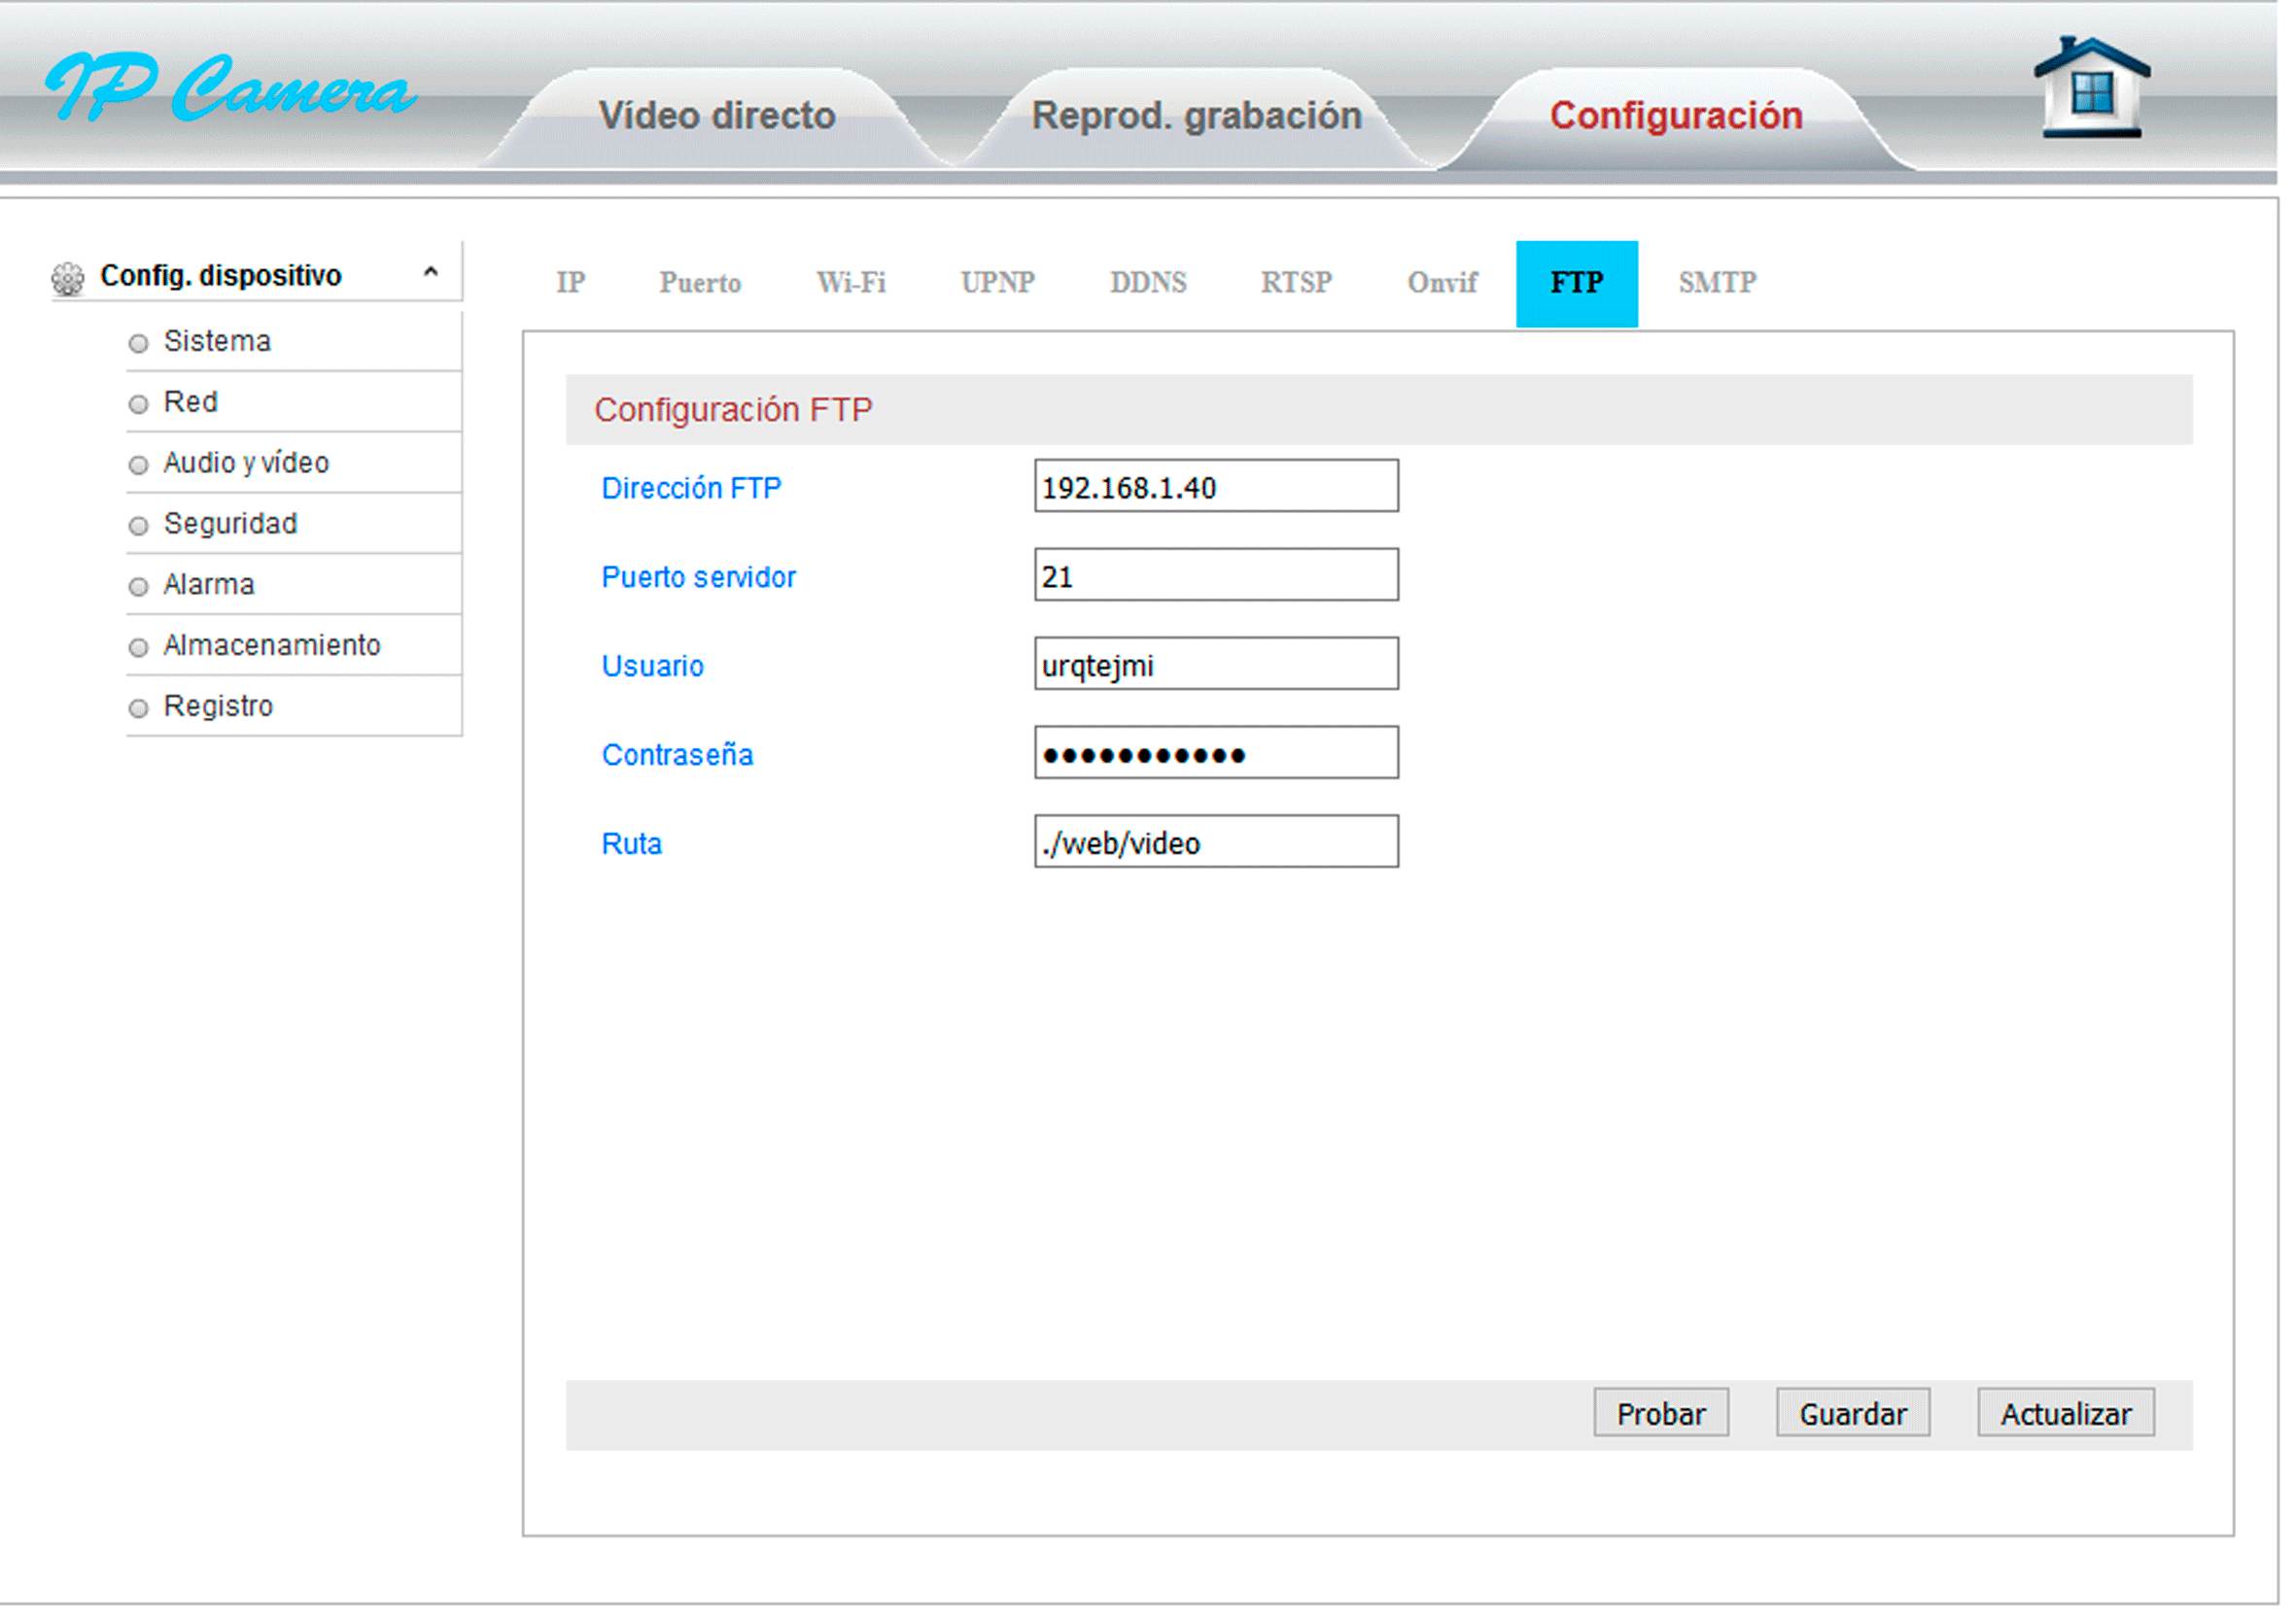Switch to the Vídeo directo tab
This screenshot has height=1619, width=2296.
(716, 116)
